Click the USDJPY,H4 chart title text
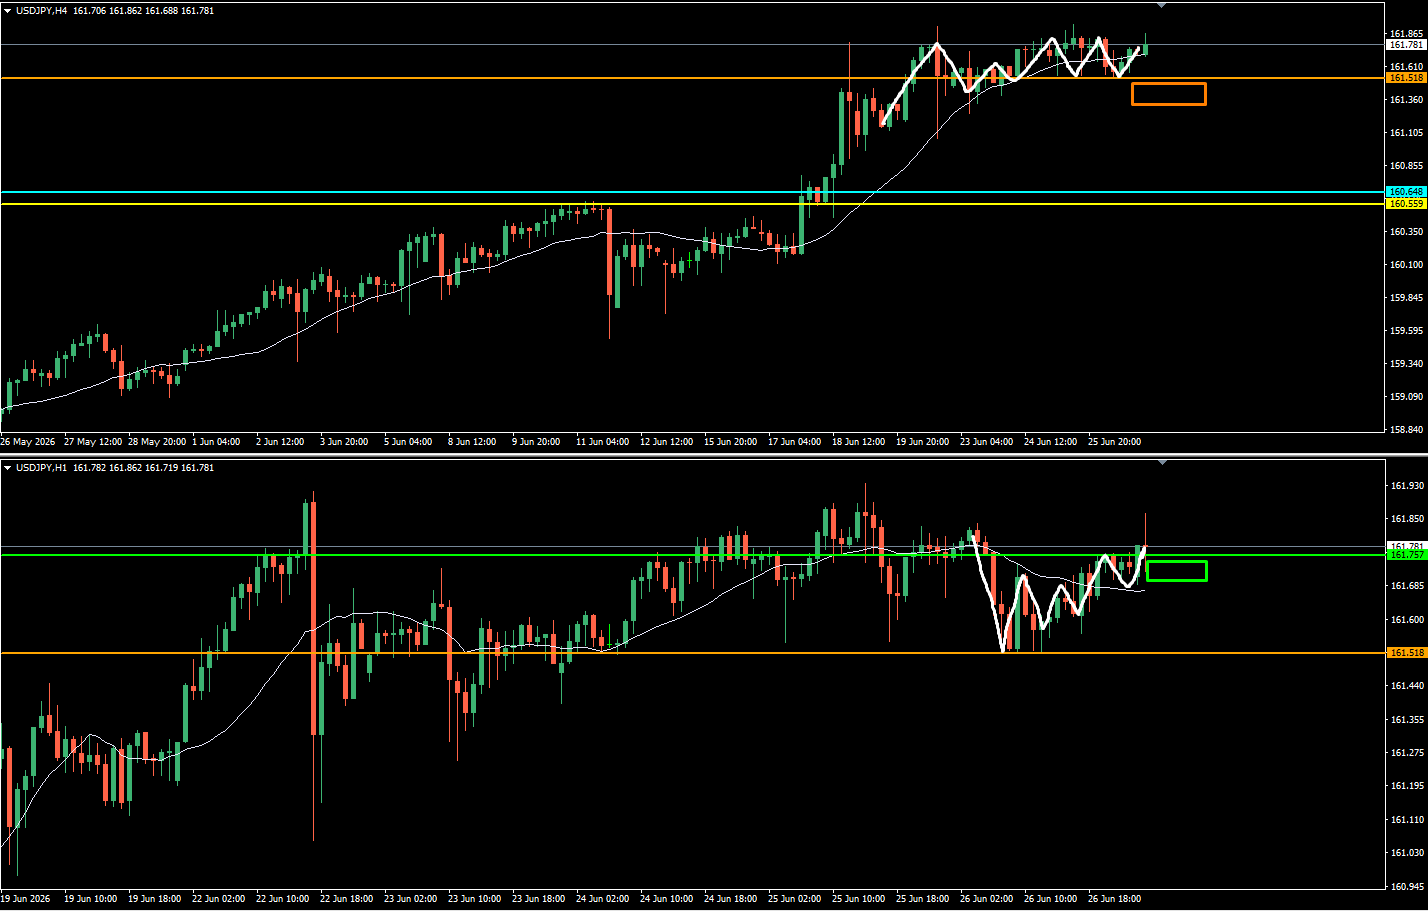 (x=41, y=11)
